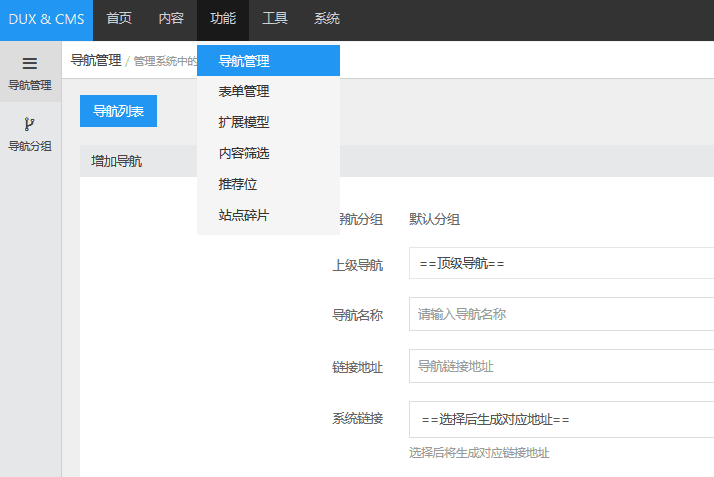This screenshot has height=477, width=714.
Task: Open the 首页 top menu item
Action: coord(119,19)
